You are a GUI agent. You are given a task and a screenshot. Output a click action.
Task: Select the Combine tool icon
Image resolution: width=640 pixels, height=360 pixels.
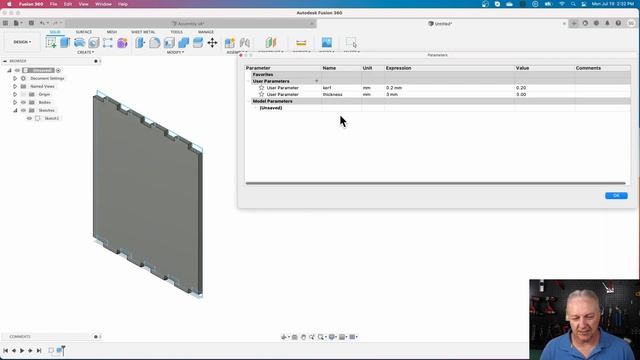[183, 42]
